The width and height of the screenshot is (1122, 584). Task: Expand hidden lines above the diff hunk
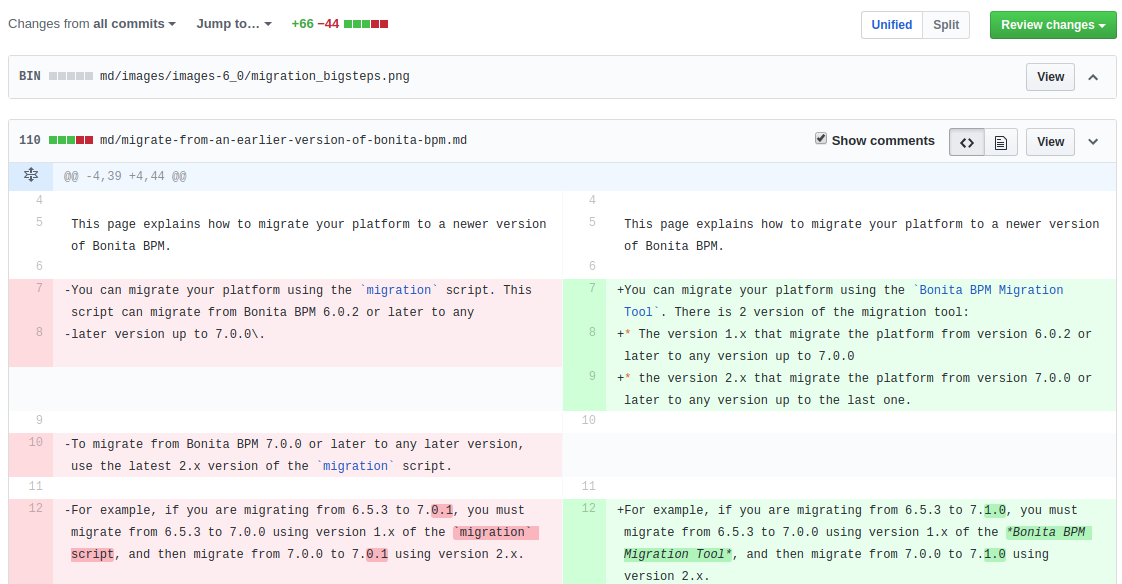(x=31, y=175)
